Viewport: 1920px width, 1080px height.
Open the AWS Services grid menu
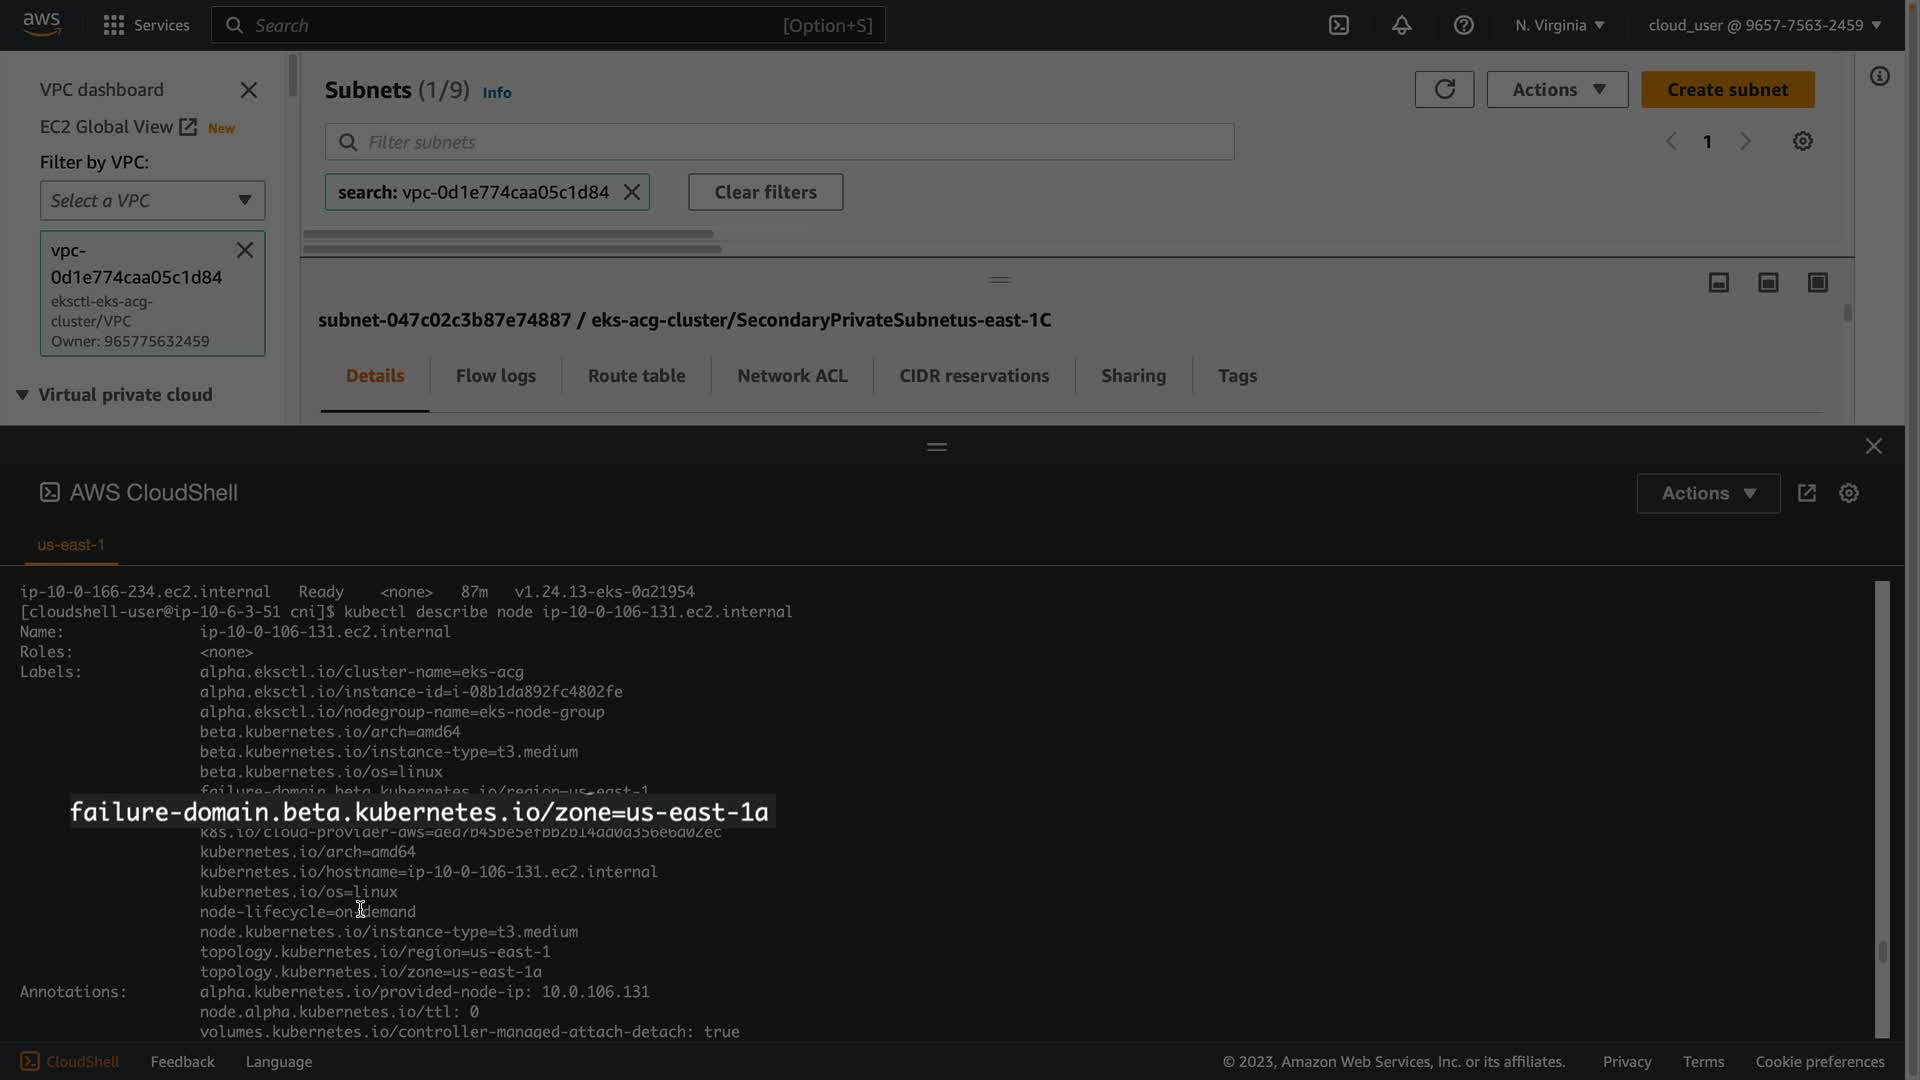click(114, 25)
